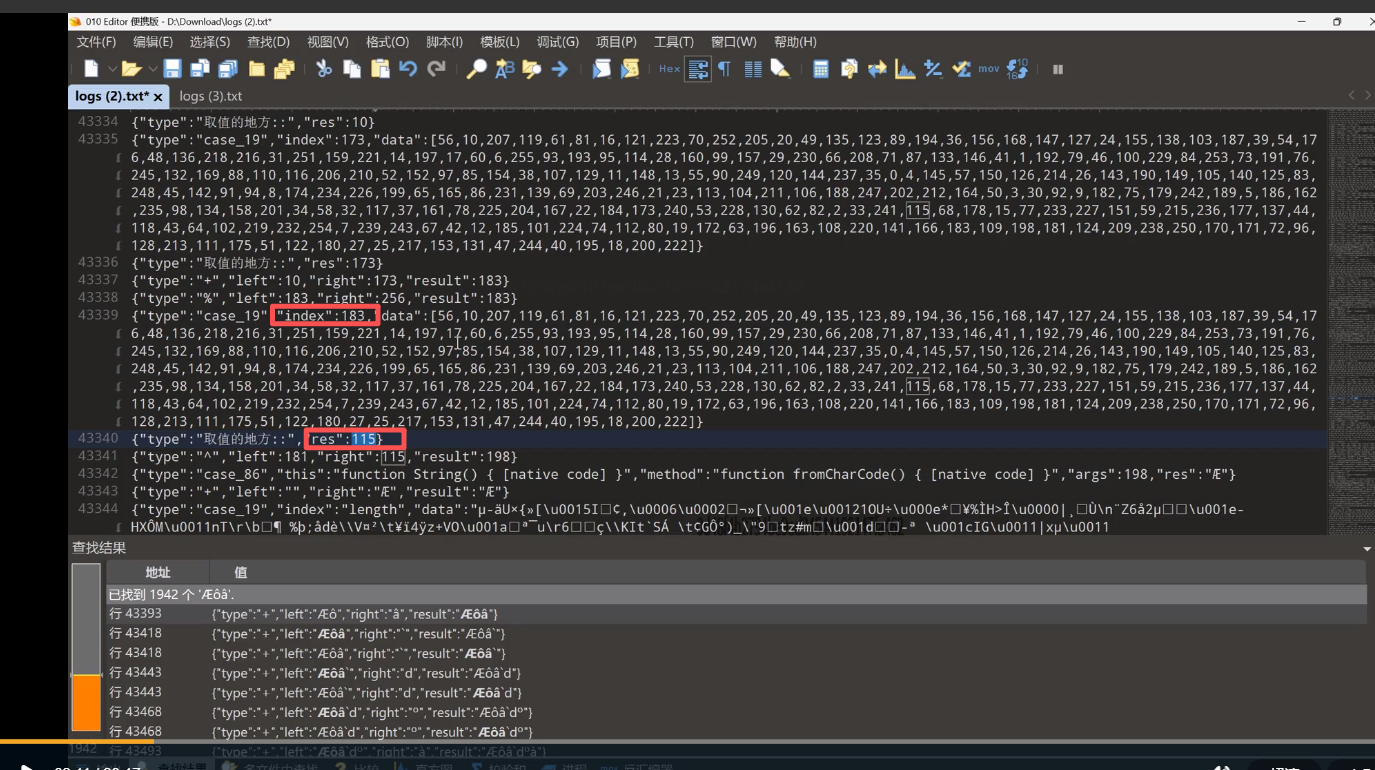Toggle whitespace display pilcrow icon
The width and height of the screenshot is (1375, 770).
[724, 69]
